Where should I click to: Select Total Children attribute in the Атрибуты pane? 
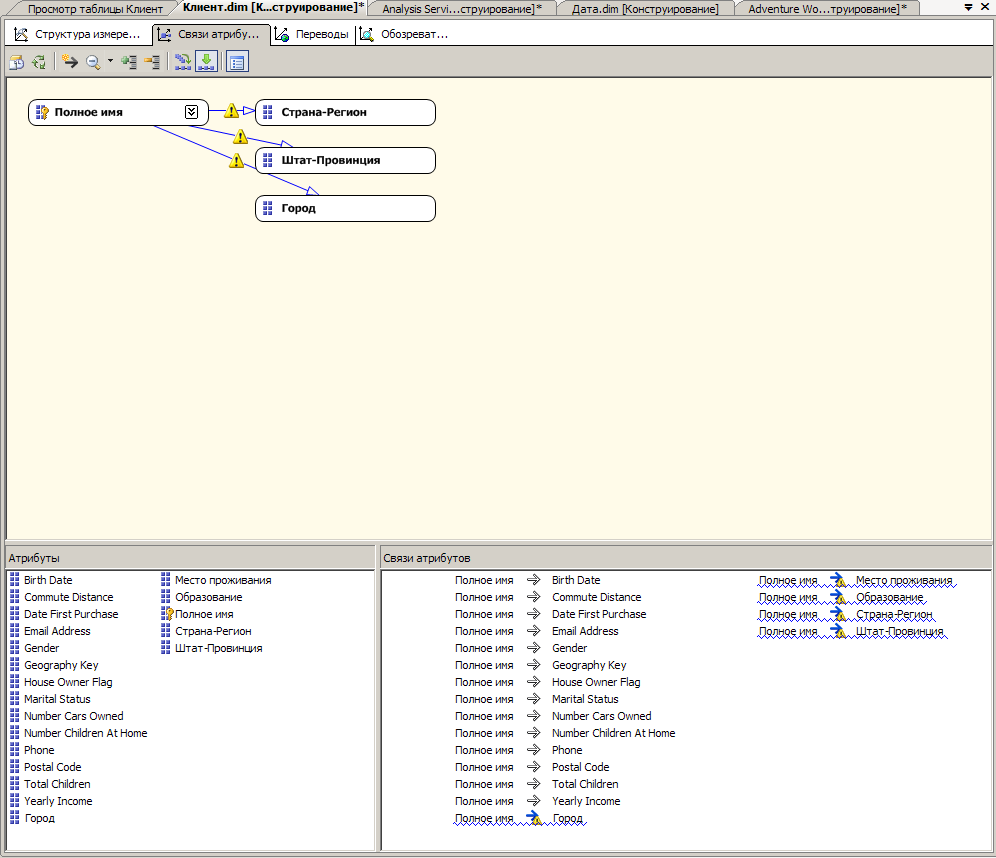point(57,784)
